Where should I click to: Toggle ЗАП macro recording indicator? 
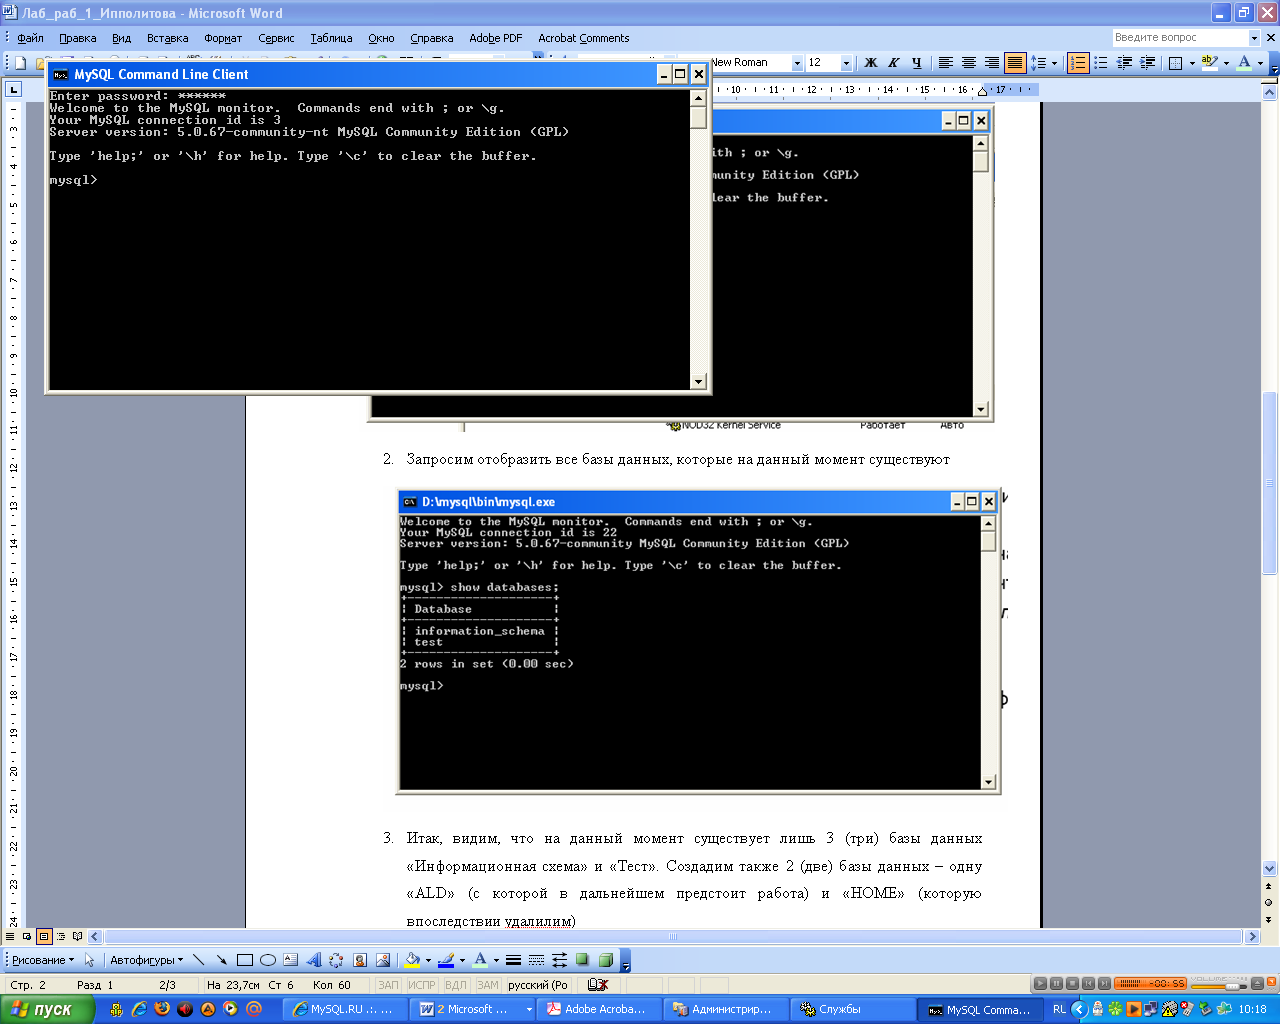pos(388,985)
